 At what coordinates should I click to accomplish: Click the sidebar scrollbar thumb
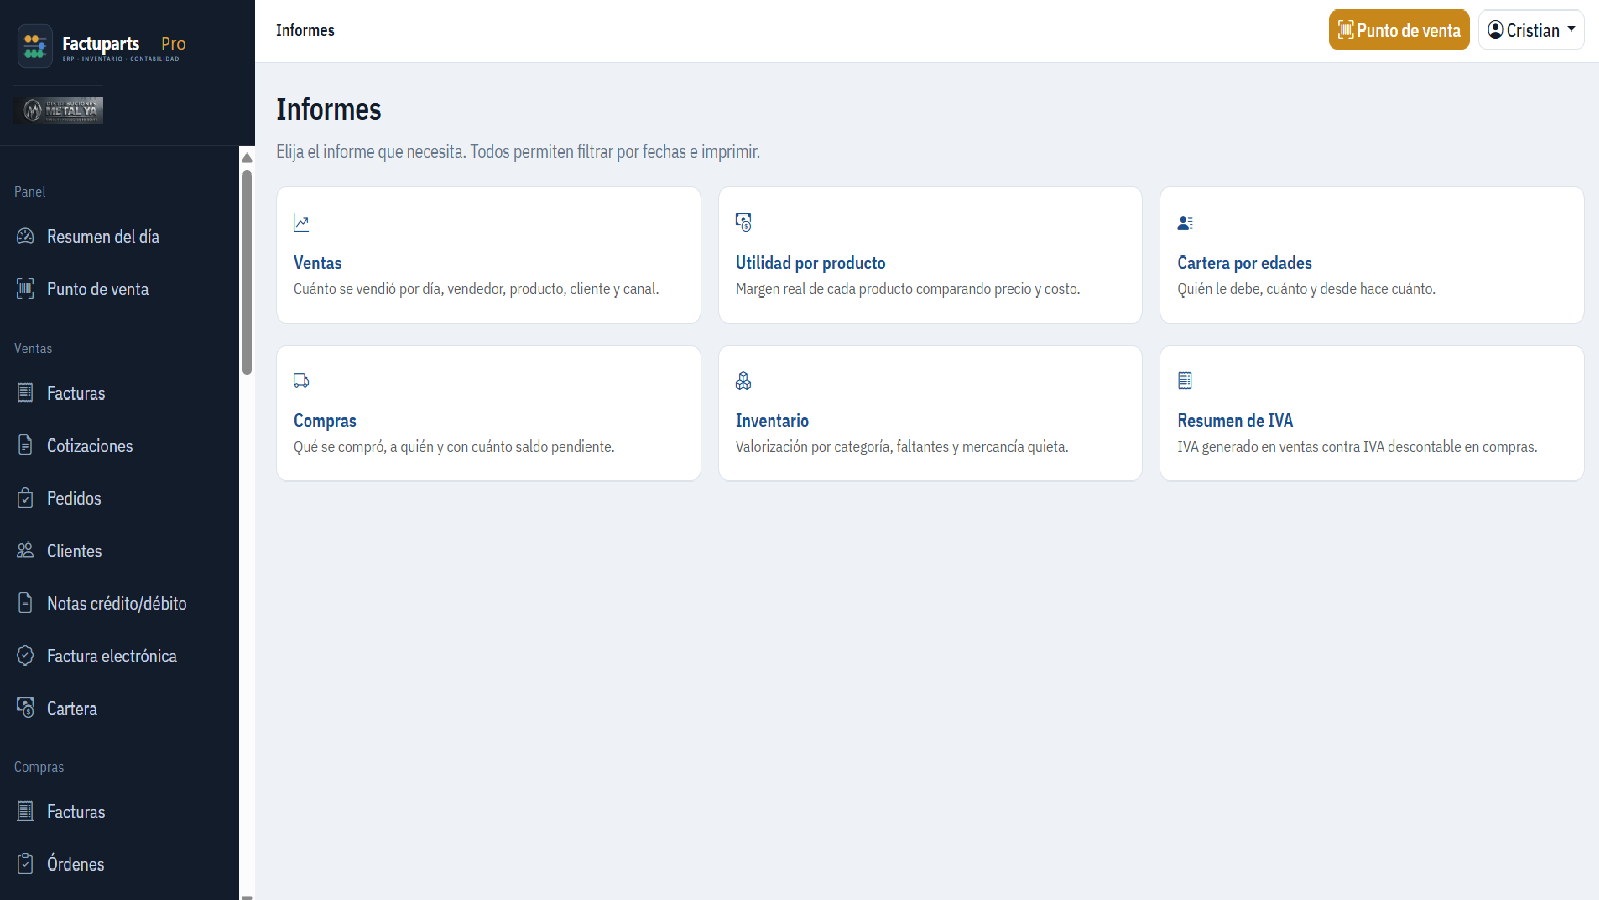pos(247,272)
